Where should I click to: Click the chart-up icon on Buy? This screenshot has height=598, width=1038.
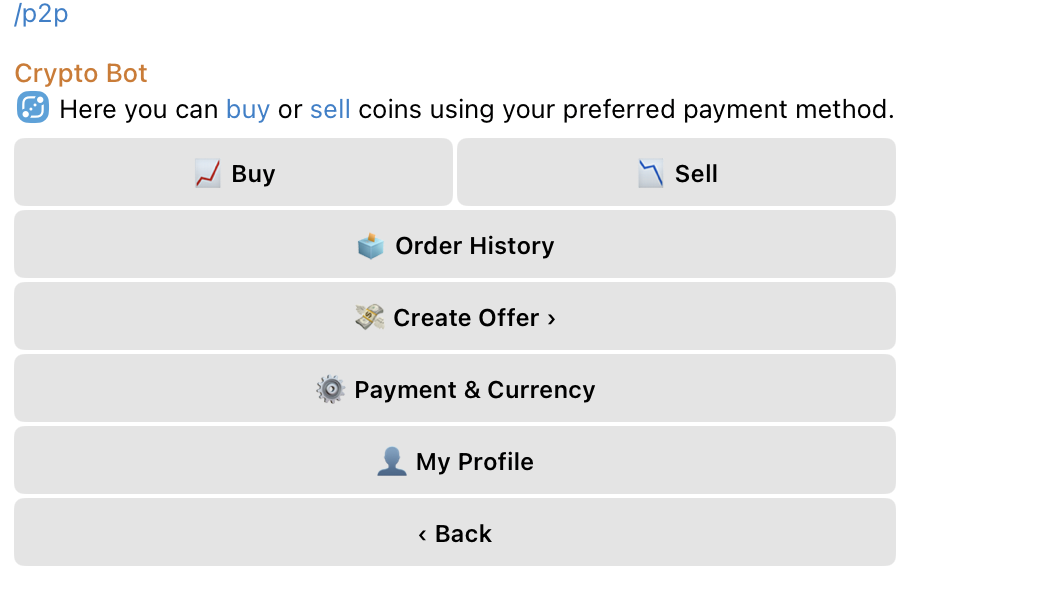pyautogui.click(x=208, y=174)
